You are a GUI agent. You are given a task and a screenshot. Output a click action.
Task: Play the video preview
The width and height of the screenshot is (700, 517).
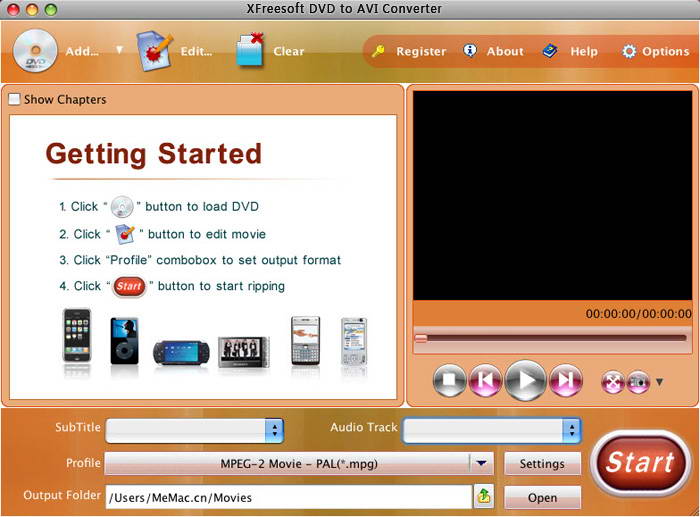pyautogui.click(x=525, y=380)
